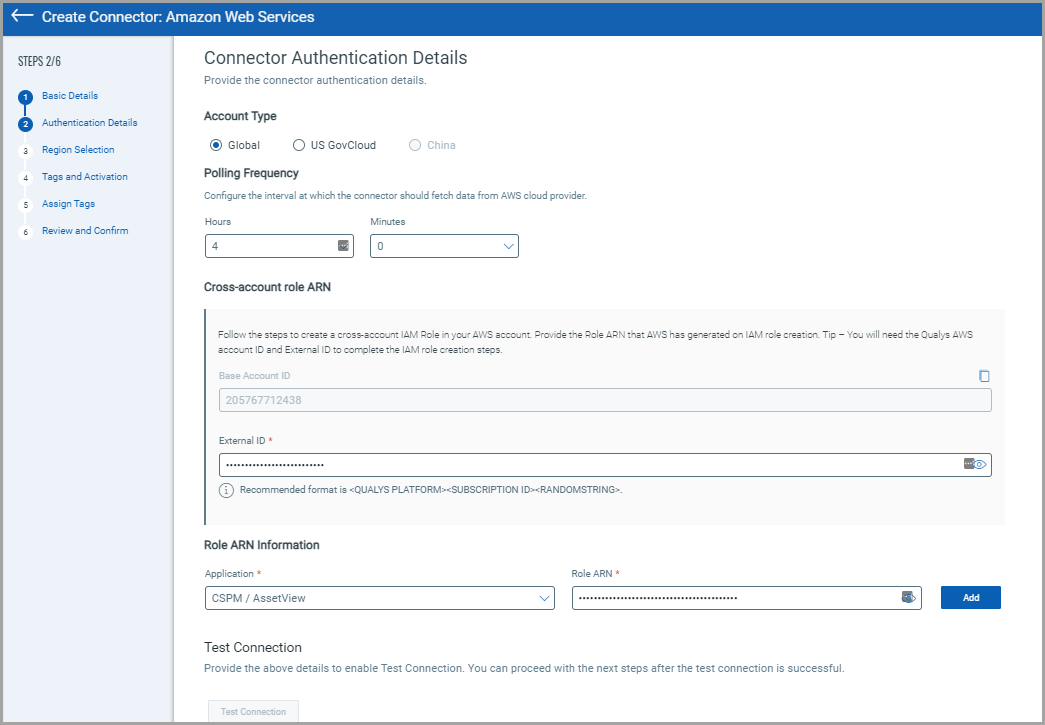1045x725 pixels.
Task: Select the Global account type
Action: pyautogui.click(x=216, y=145)
